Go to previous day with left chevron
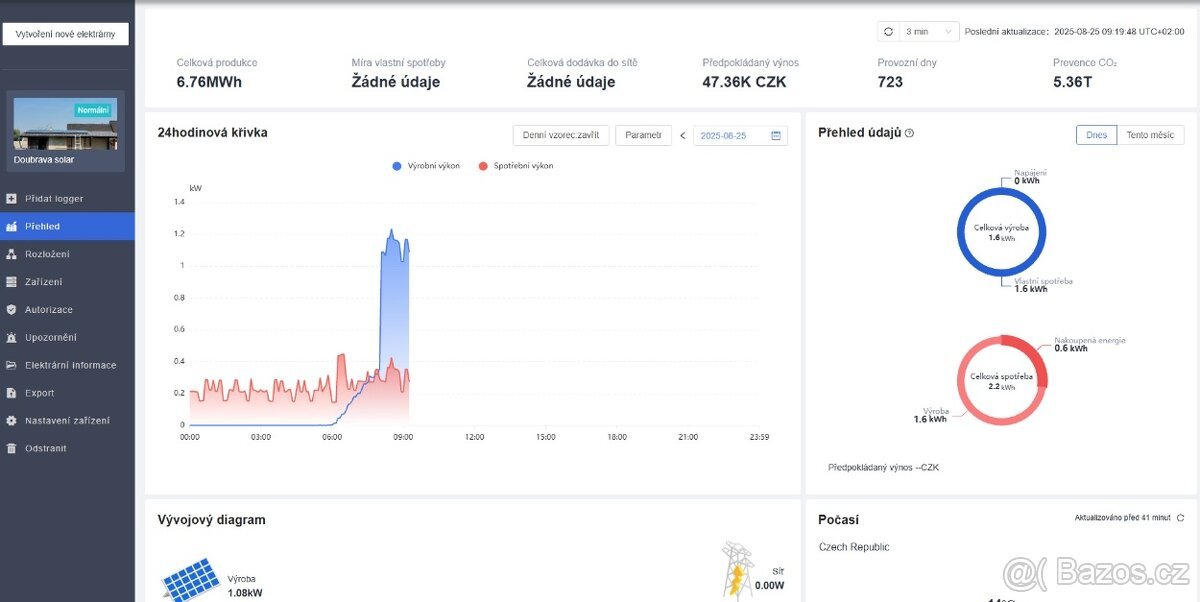The image size is (1200, 602). (683, 136)
